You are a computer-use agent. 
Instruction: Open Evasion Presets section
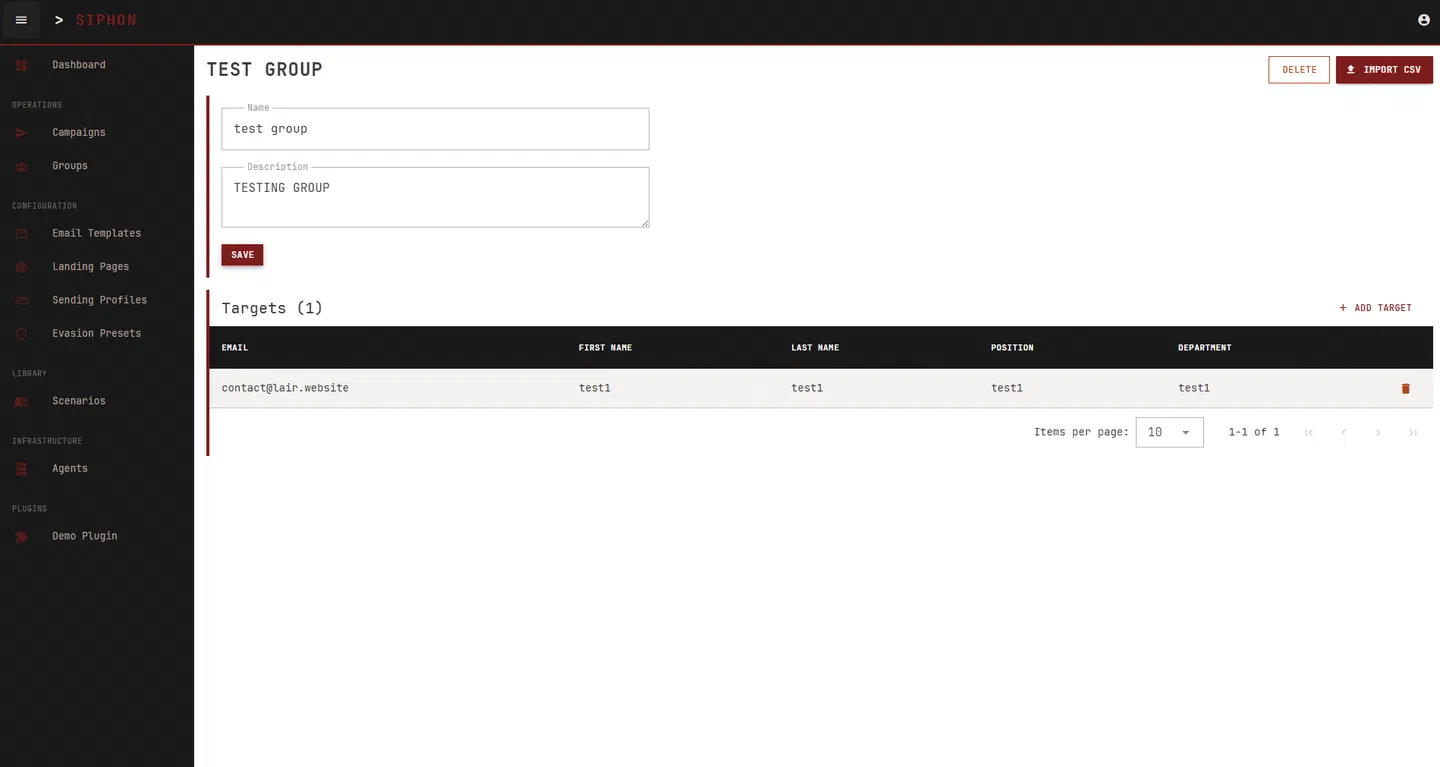(97, 334)
